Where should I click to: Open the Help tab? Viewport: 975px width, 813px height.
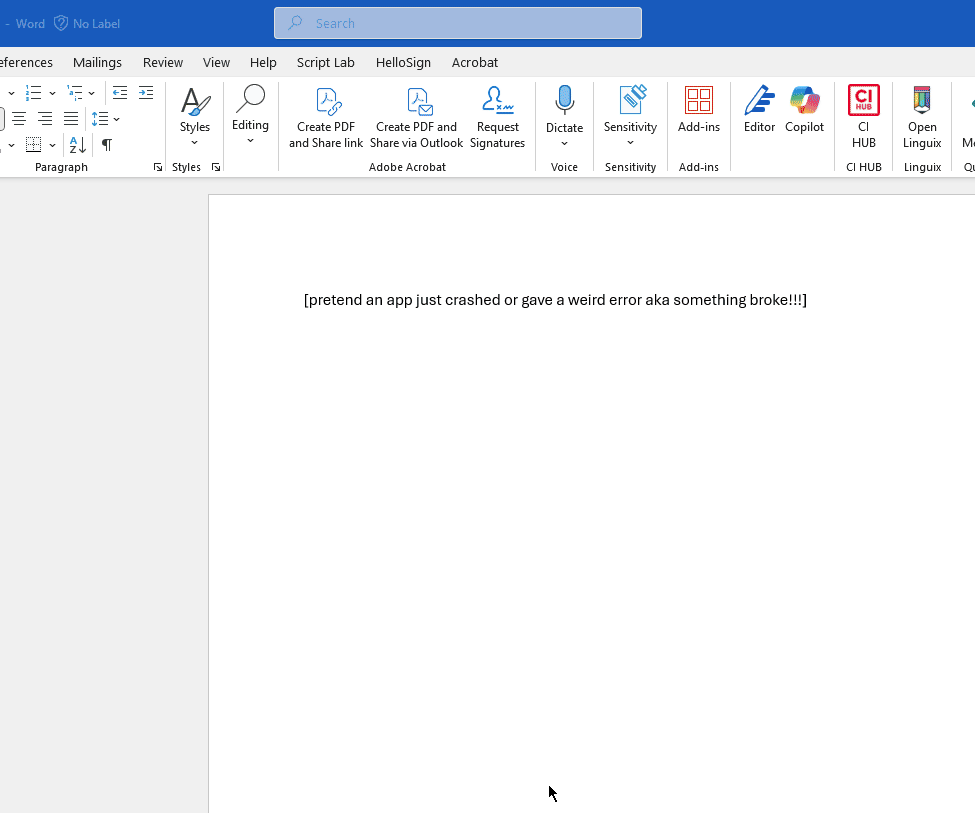point(263,63)
